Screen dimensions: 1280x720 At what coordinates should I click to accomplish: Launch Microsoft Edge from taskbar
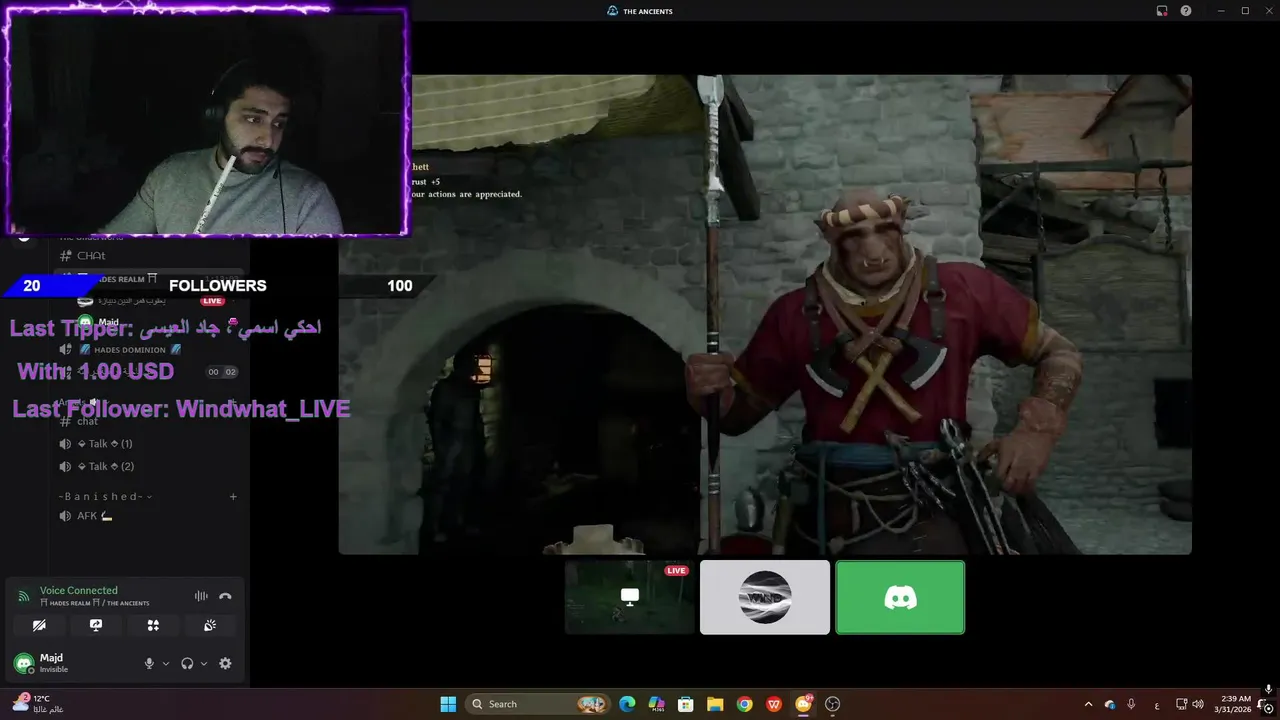click(x=627, y=704)
